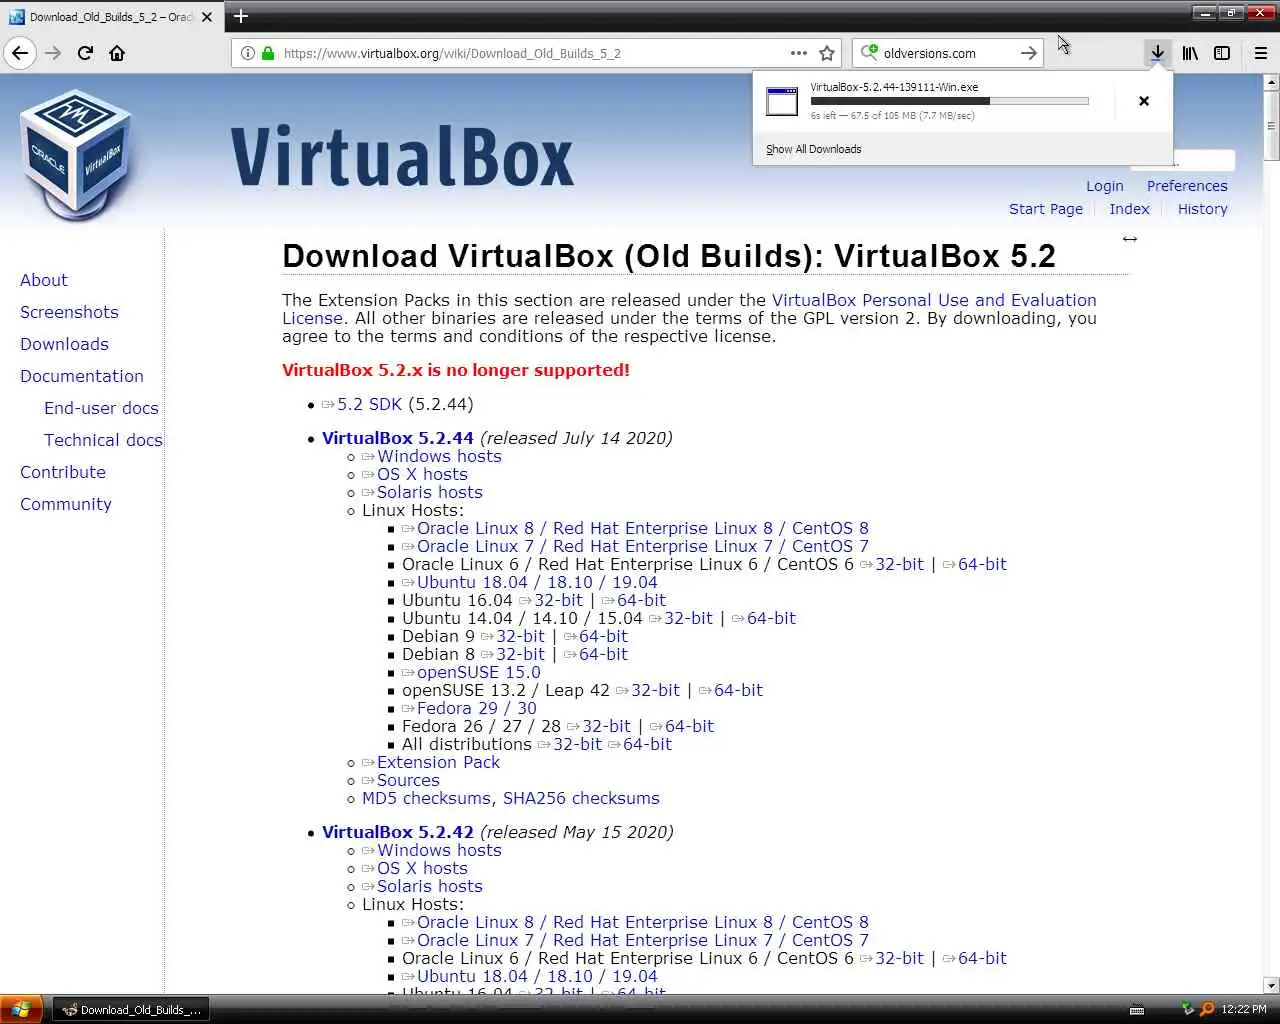Click the oldversions.com search field
Viewport: 1280px width, 1024px height.
coord(947,53)
